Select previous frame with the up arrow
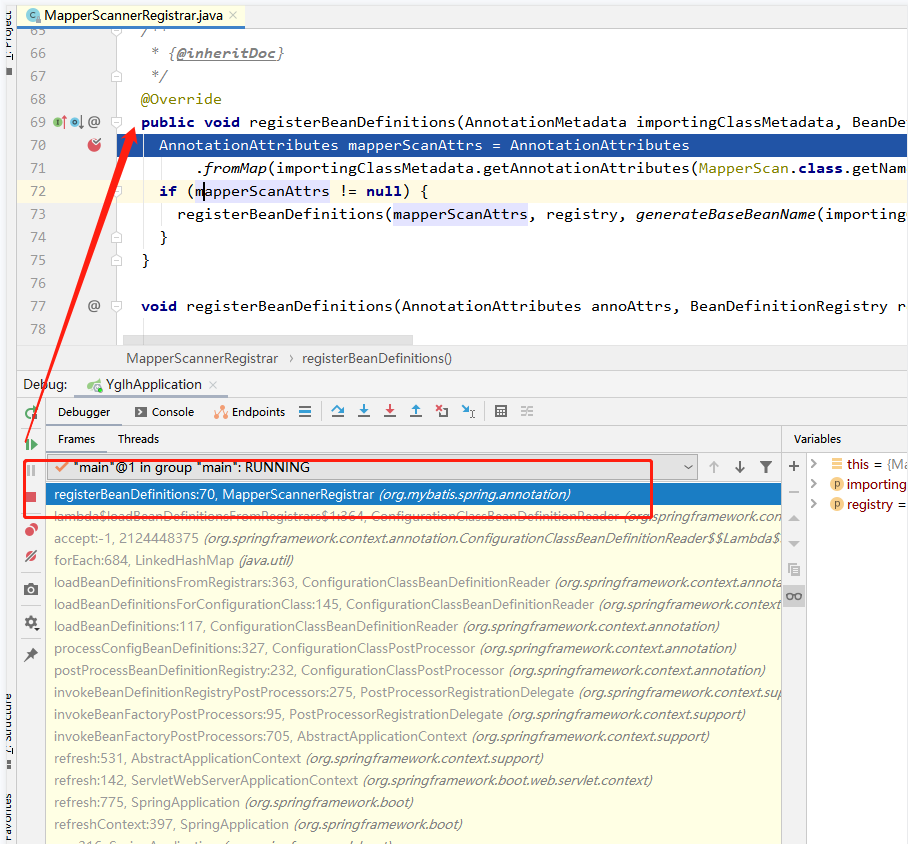The image size is (908, 844). (x=714, y=467)
